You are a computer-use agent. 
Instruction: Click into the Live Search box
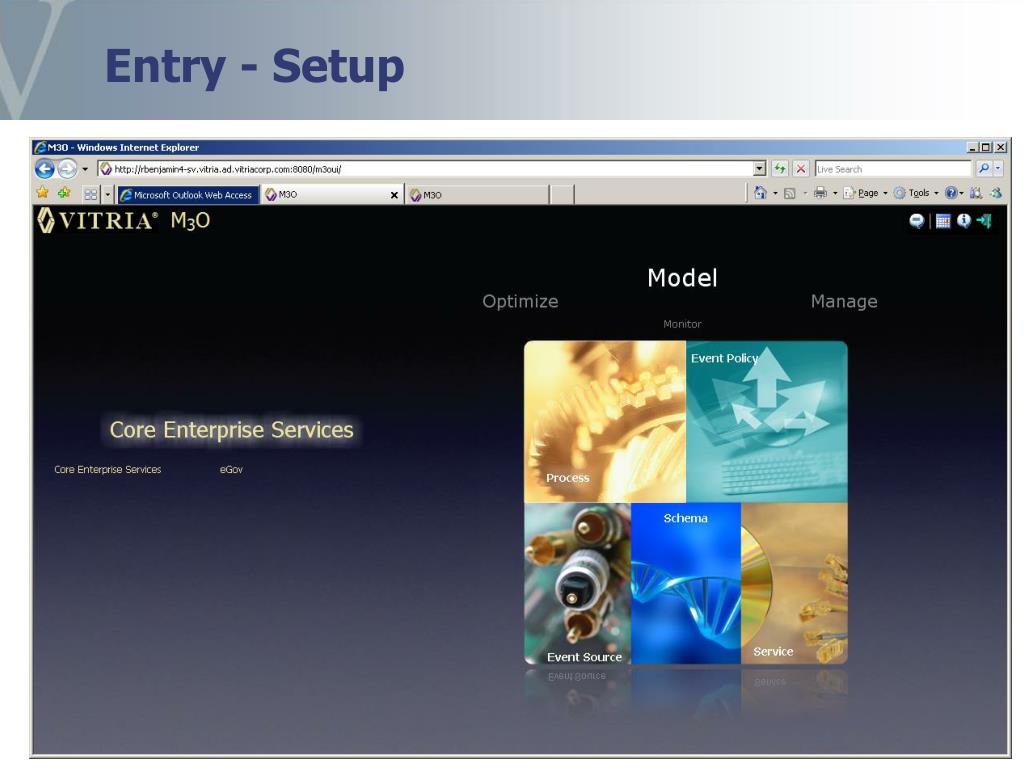[x=893, y=169]
